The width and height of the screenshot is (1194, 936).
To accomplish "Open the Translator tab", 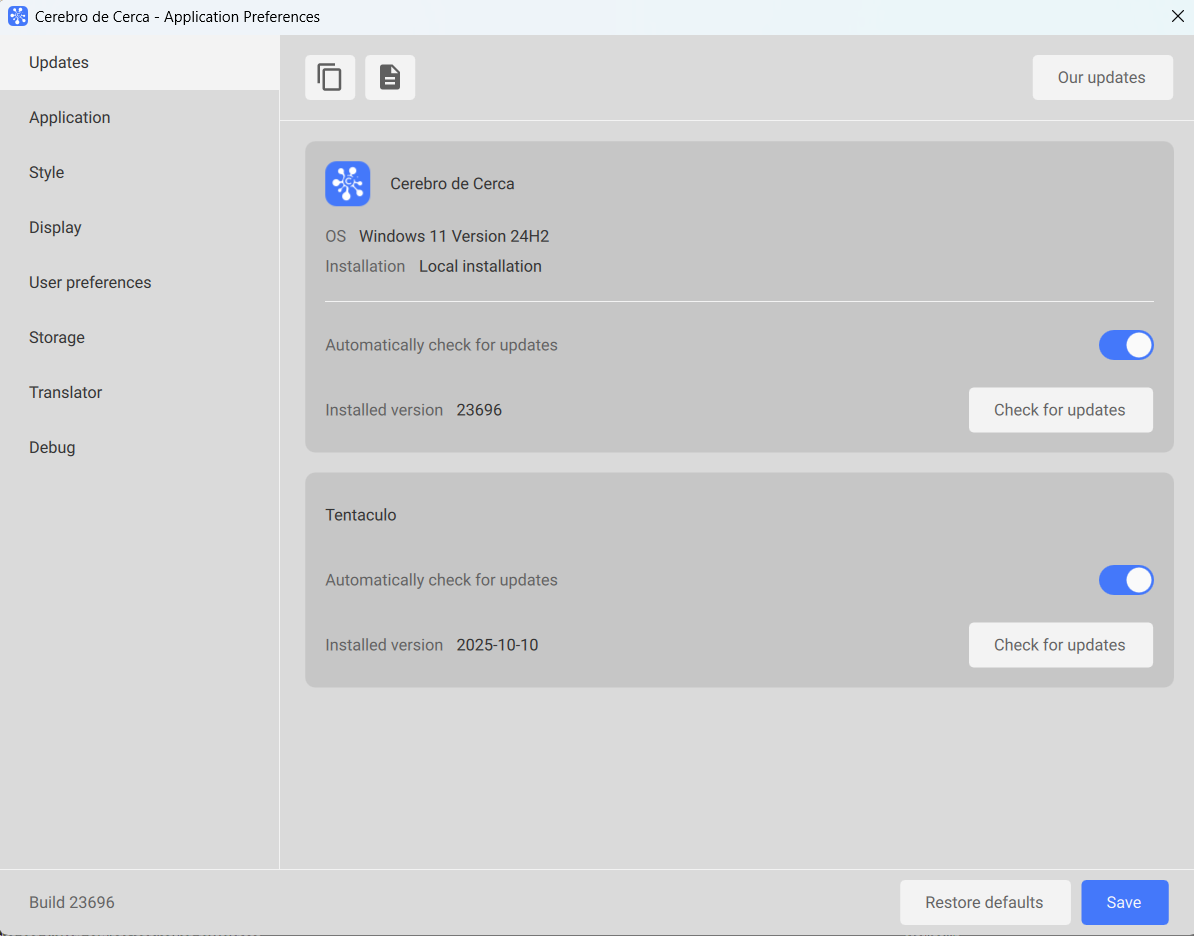I will [66, 393].
